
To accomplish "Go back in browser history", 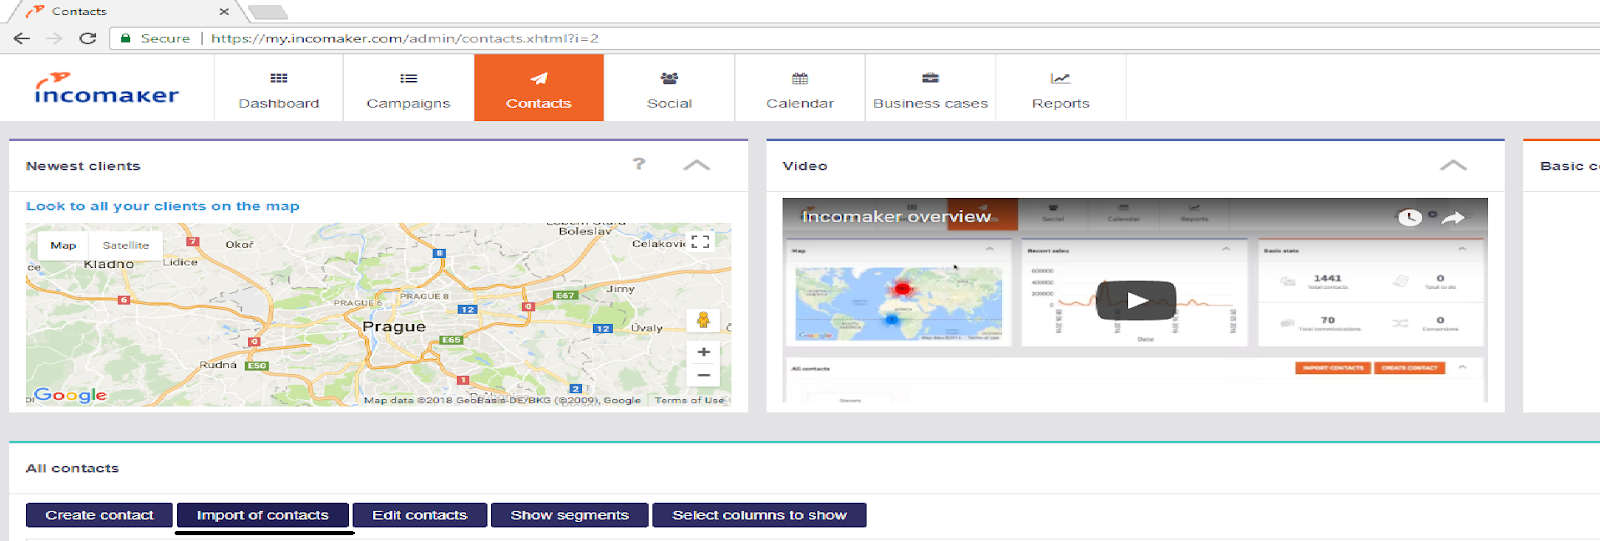I will point(22,38).
